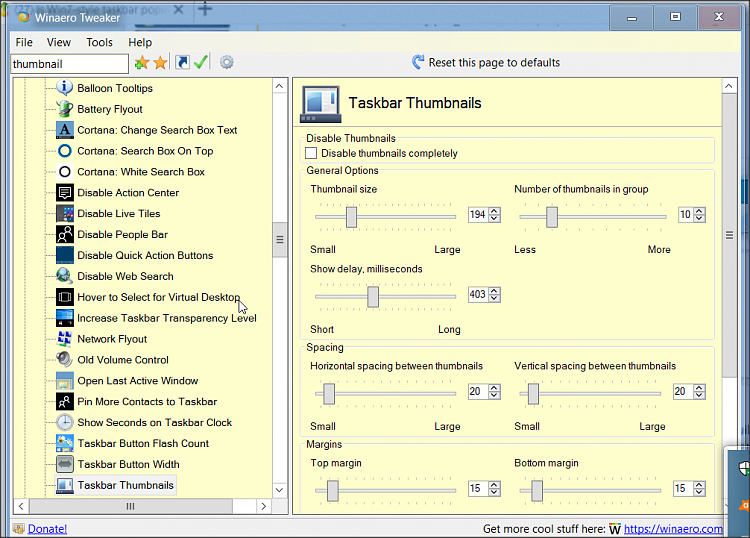Click the Disable Quick Action Buttons icon
This screenshot has height=538, width=750.
[65, 255]
